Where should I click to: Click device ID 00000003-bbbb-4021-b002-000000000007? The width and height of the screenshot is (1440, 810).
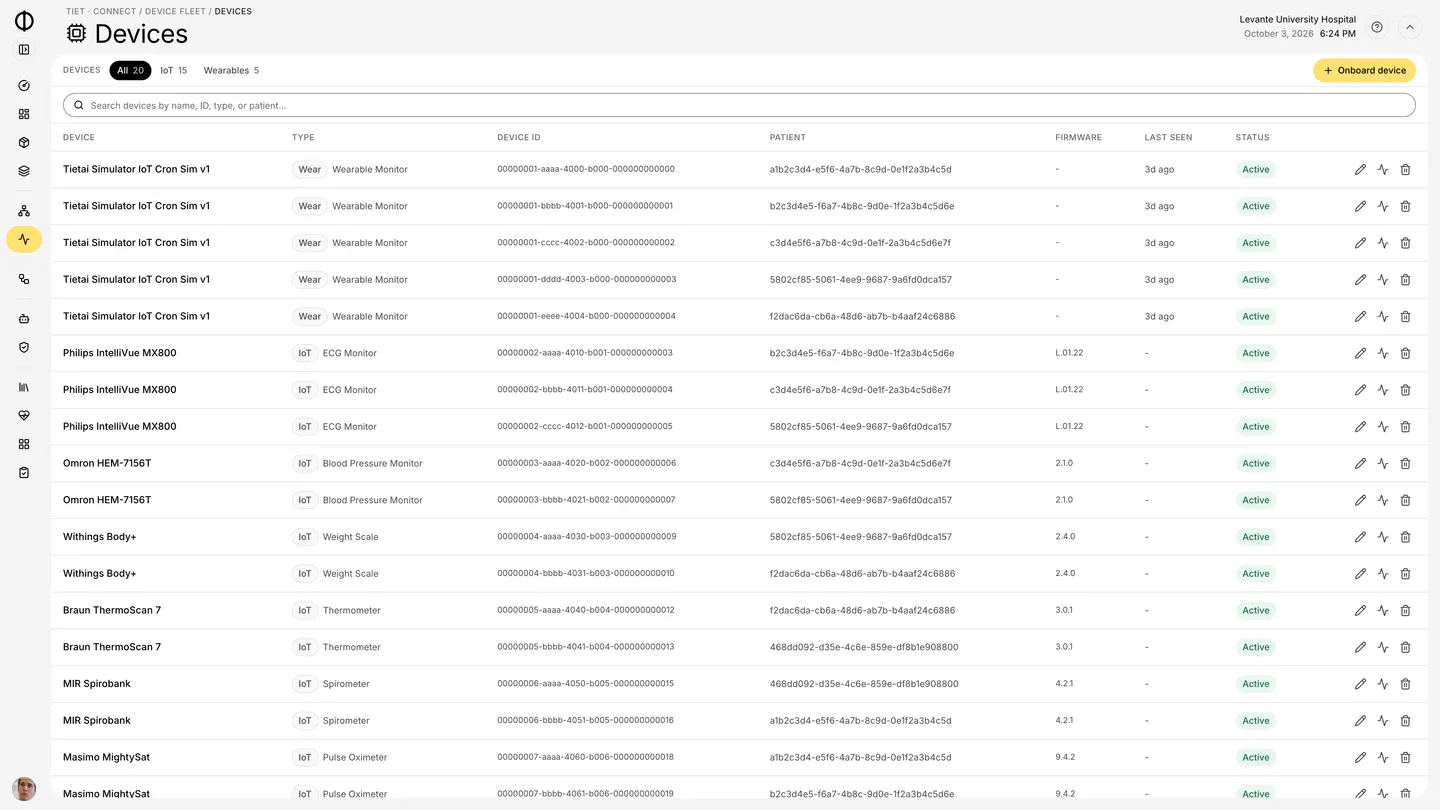[x=586, y=500]
